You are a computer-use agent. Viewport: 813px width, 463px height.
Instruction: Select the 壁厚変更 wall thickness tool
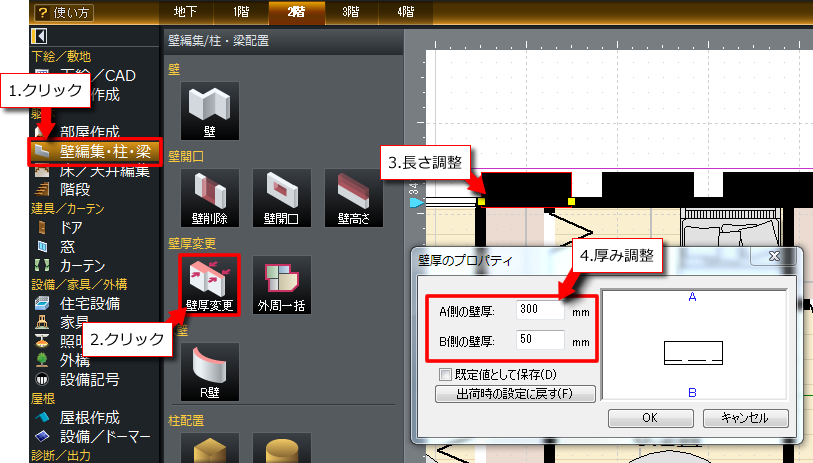[210, 285]
